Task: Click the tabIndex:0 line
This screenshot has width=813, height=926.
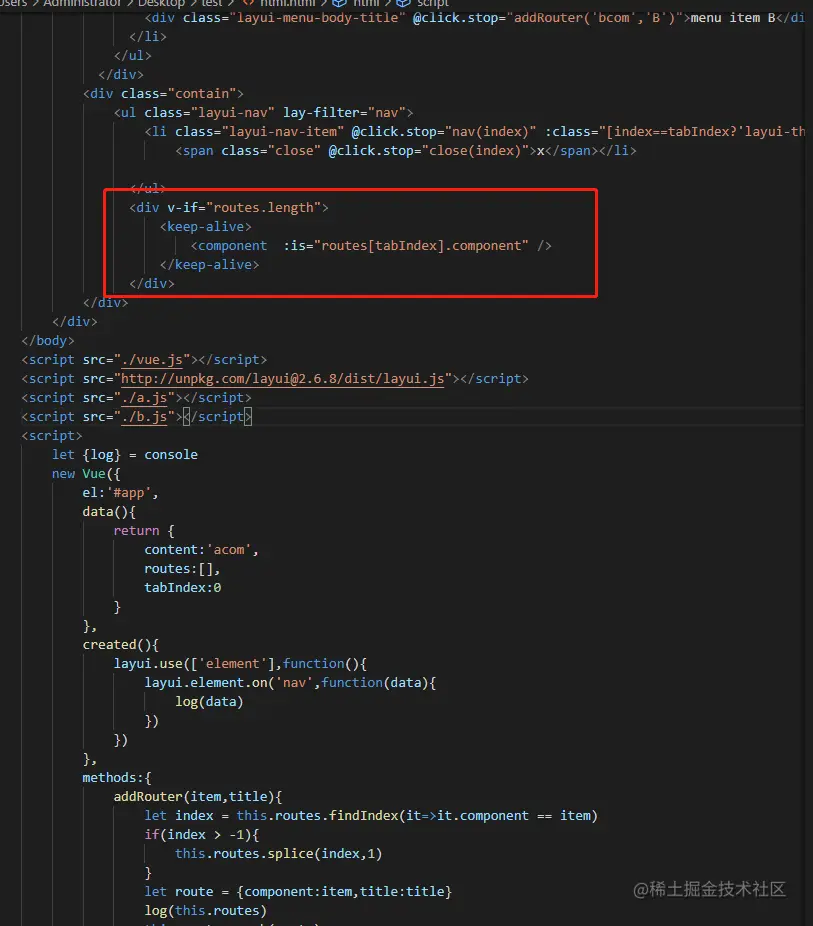Action: 182,588
